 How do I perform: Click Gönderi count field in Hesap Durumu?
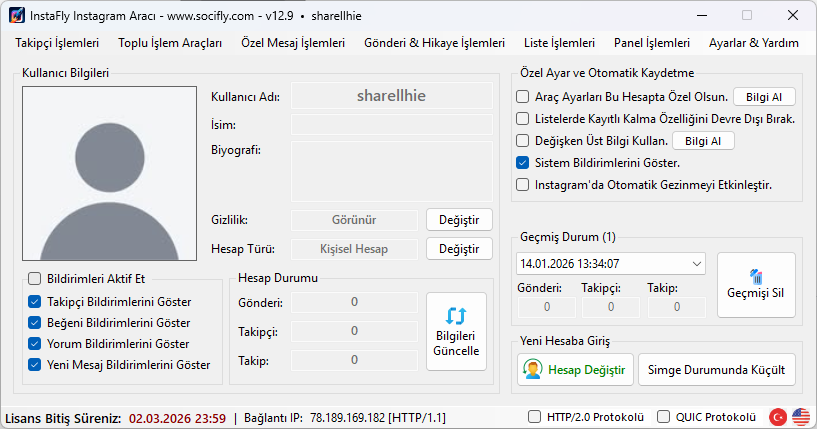354,302
